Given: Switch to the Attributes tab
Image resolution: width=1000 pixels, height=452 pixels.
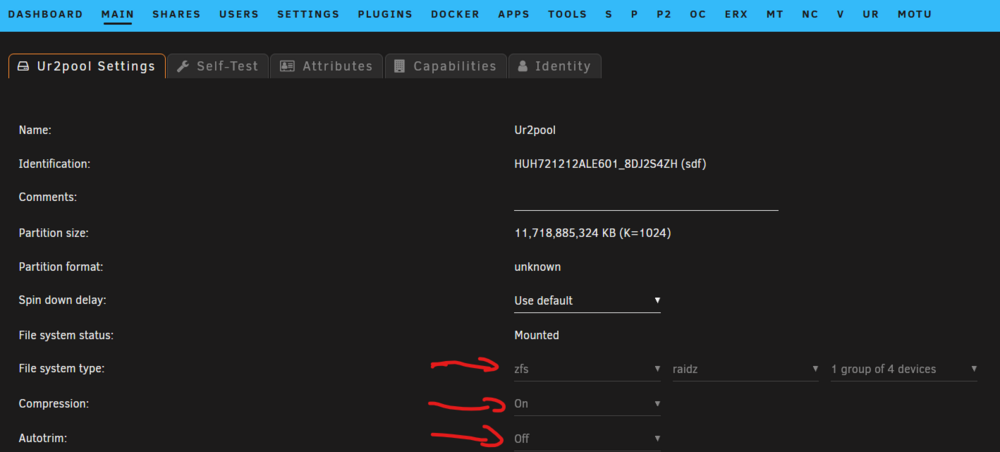Looking at the screenshot, I should (327, 66).
